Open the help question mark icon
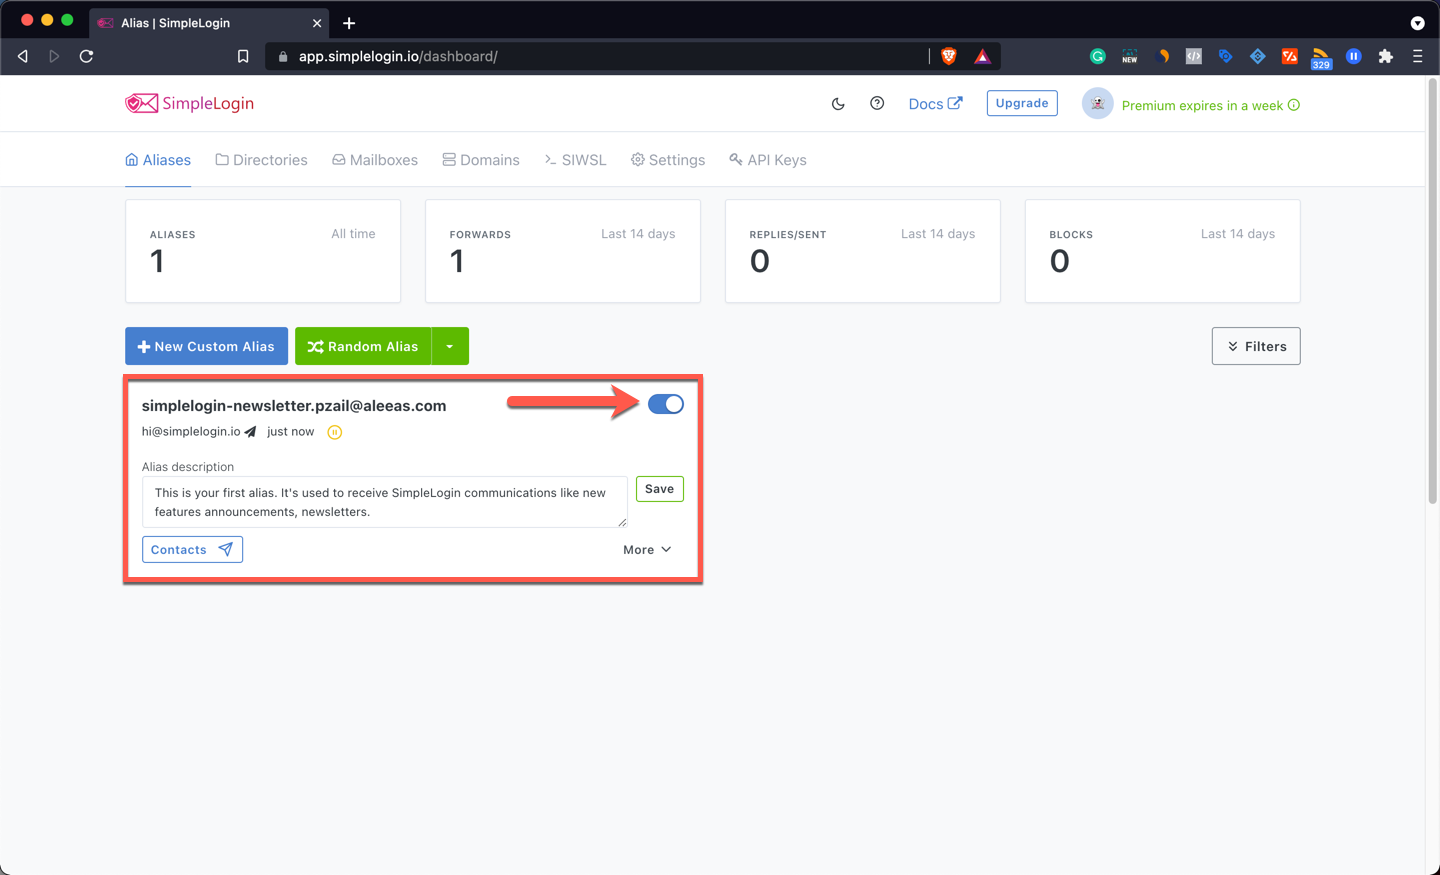The height and width of the screenshot is (875, 1440). pos(877,103)
